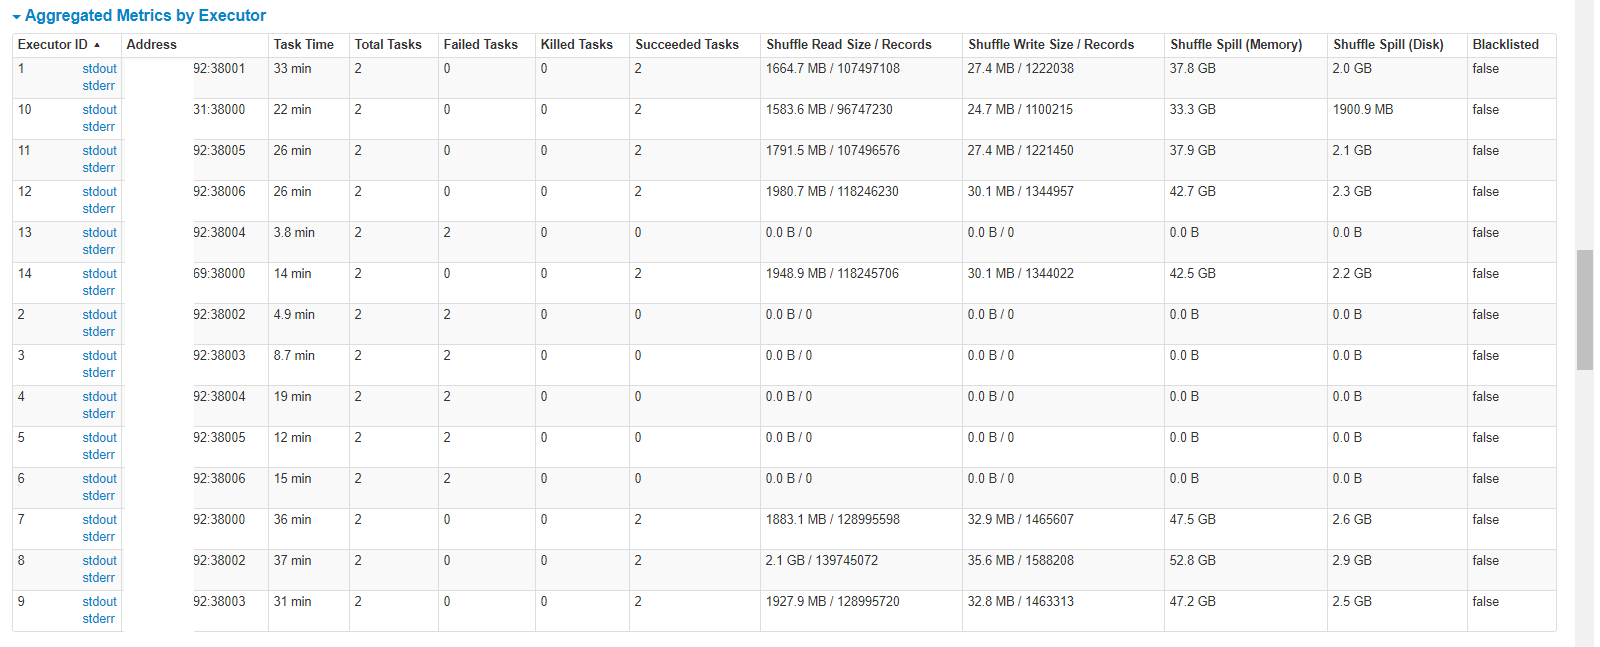Sort by Shuffle Spill (Memory) column header
This screenshot has width=1600, height=647.
(x=1236, y=45)
